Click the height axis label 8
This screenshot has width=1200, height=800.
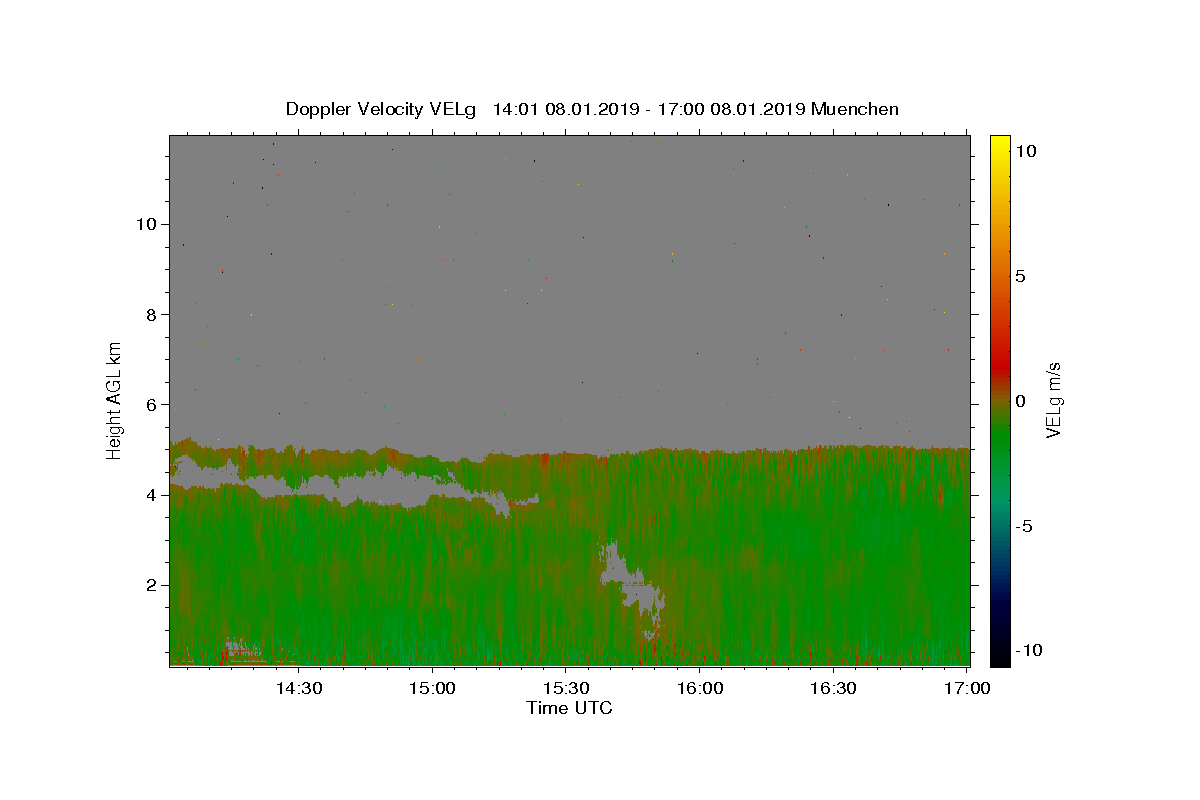pyautogui.click(x=151, y=314)
